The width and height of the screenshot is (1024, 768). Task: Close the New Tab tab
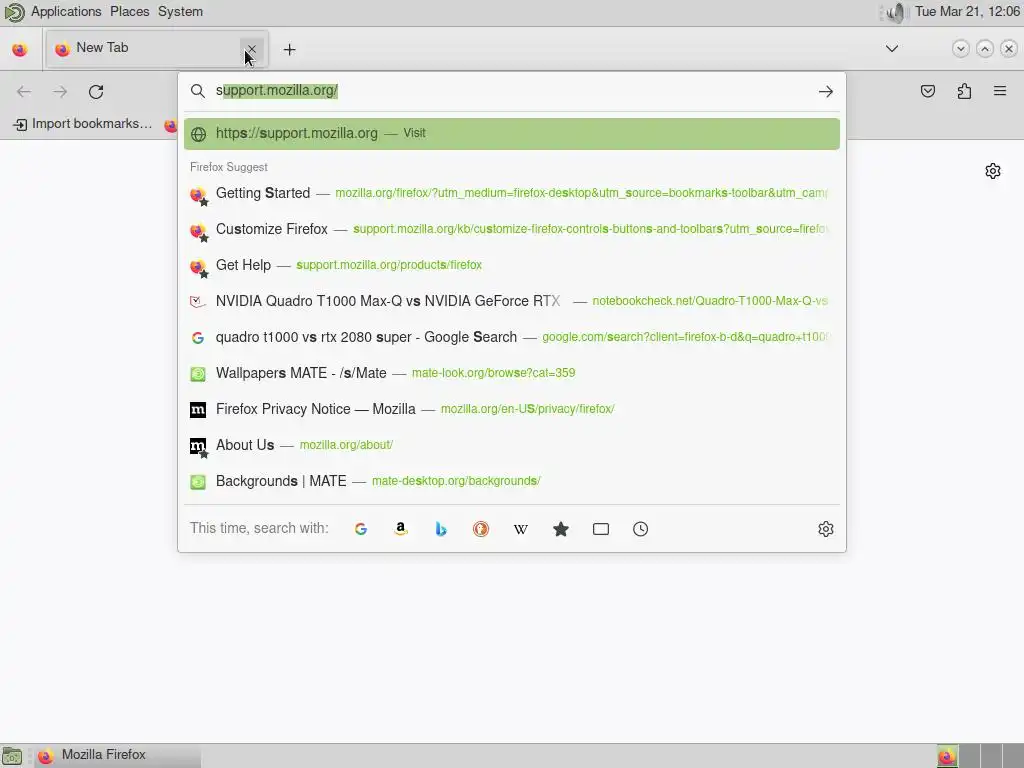251,49
